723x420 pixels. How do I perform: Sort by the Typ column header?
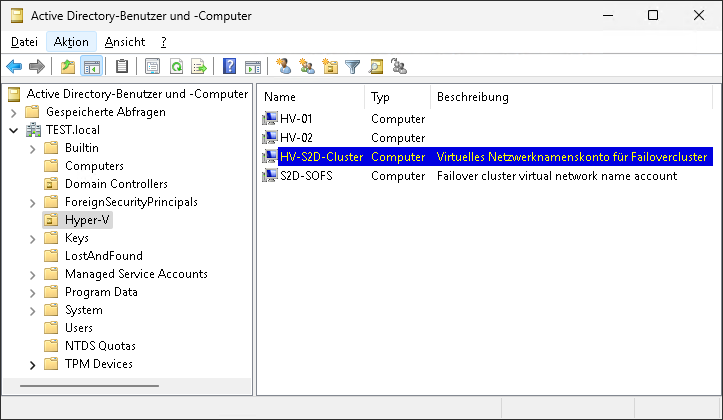[397, 97]
